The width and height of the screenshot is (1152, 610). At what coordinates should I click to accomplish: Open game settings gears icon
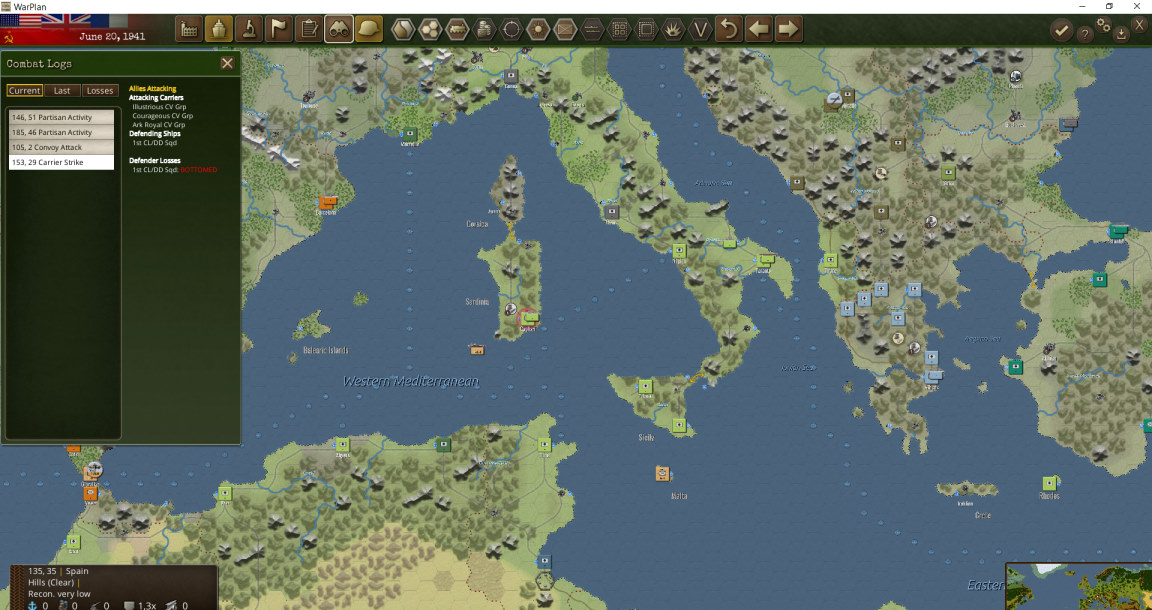pos(1104,25)
